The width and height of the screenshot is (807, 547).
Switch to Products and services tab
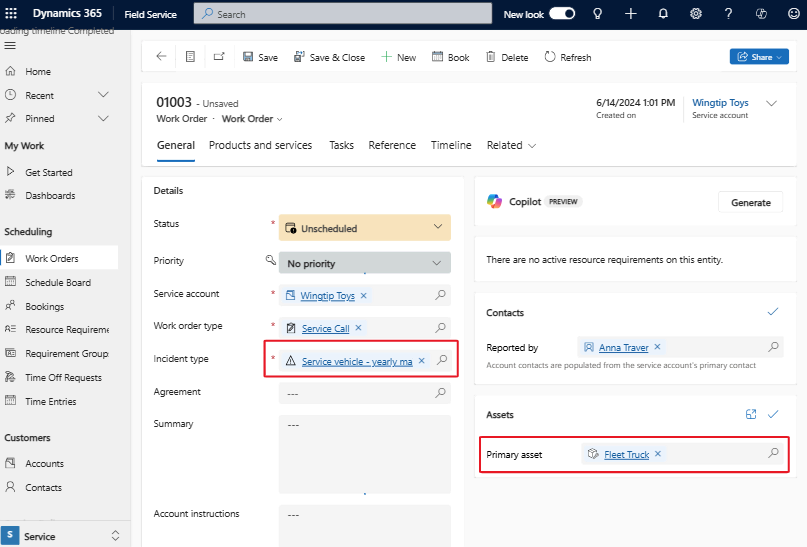tap(260, 146)
